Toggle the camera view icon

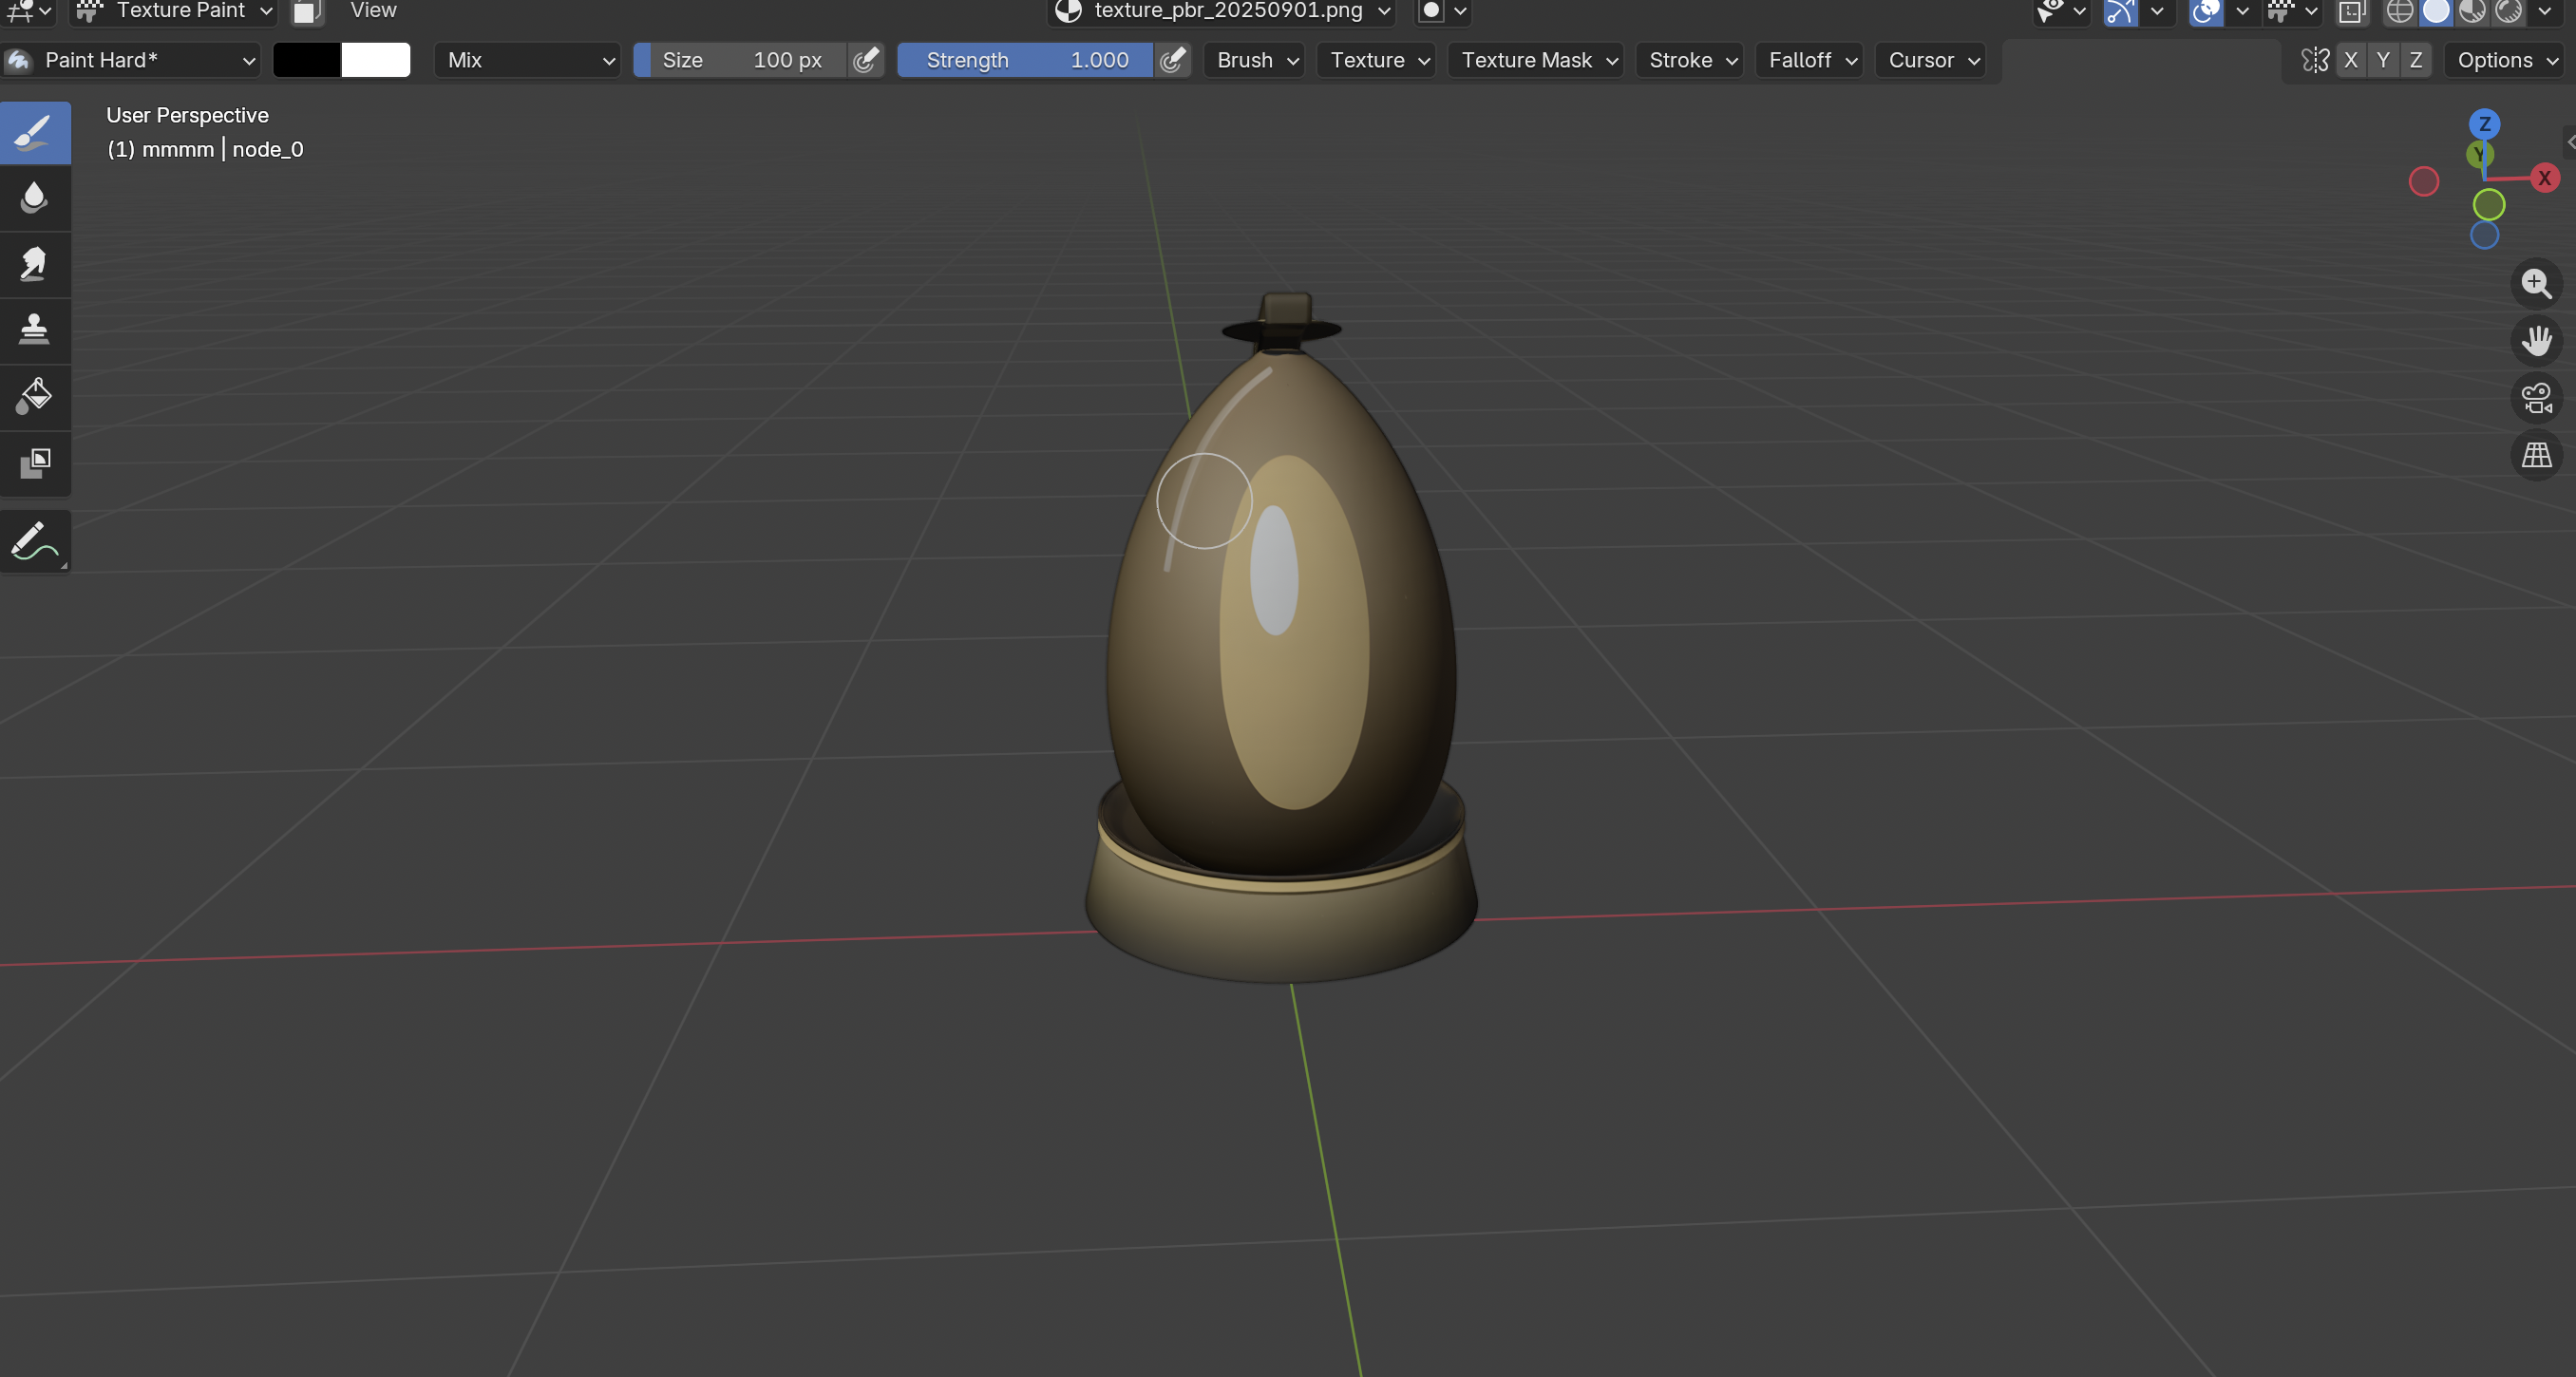[2536, 398]
